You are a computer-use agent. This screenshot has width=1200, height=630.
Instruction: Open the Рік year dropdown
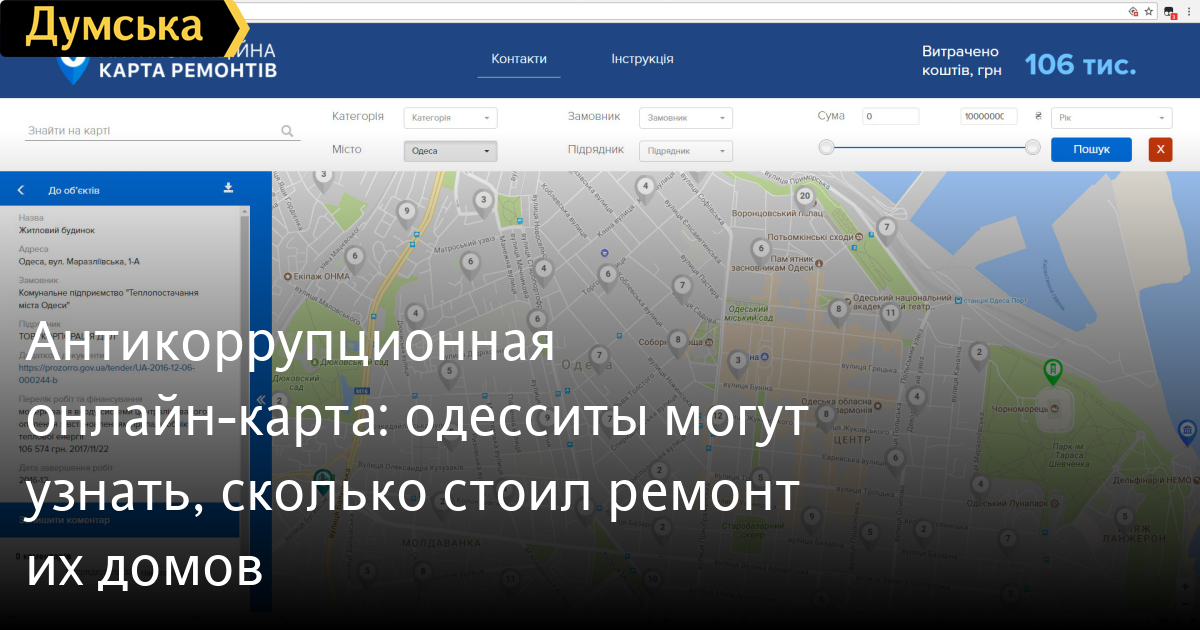(1112, 118)
